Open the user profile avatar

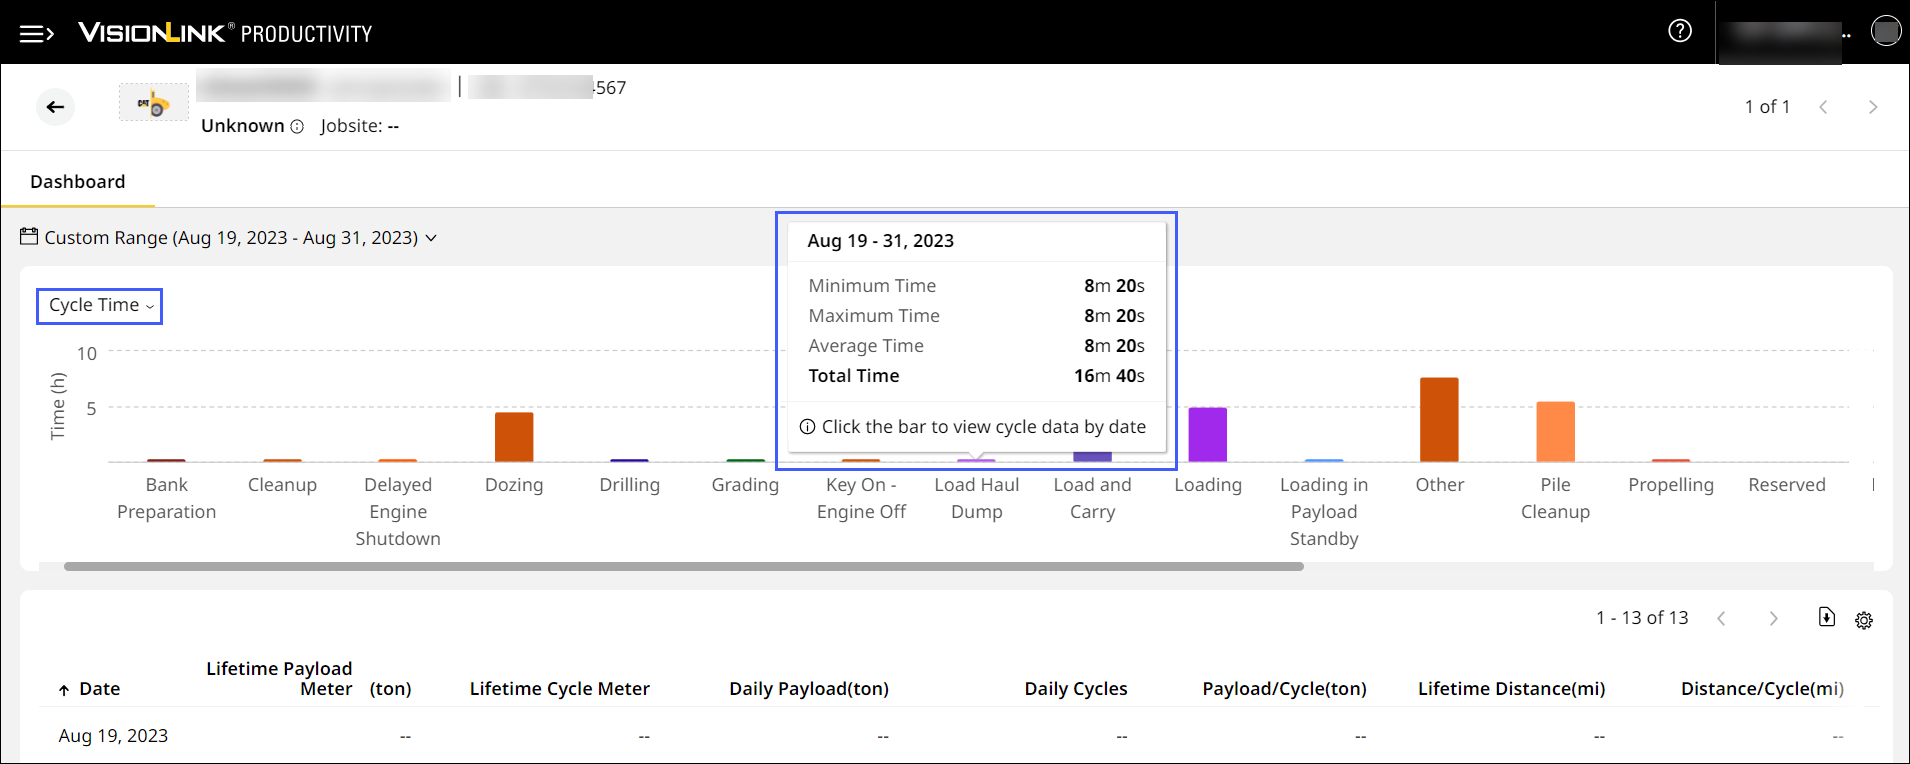[1885, 31]
